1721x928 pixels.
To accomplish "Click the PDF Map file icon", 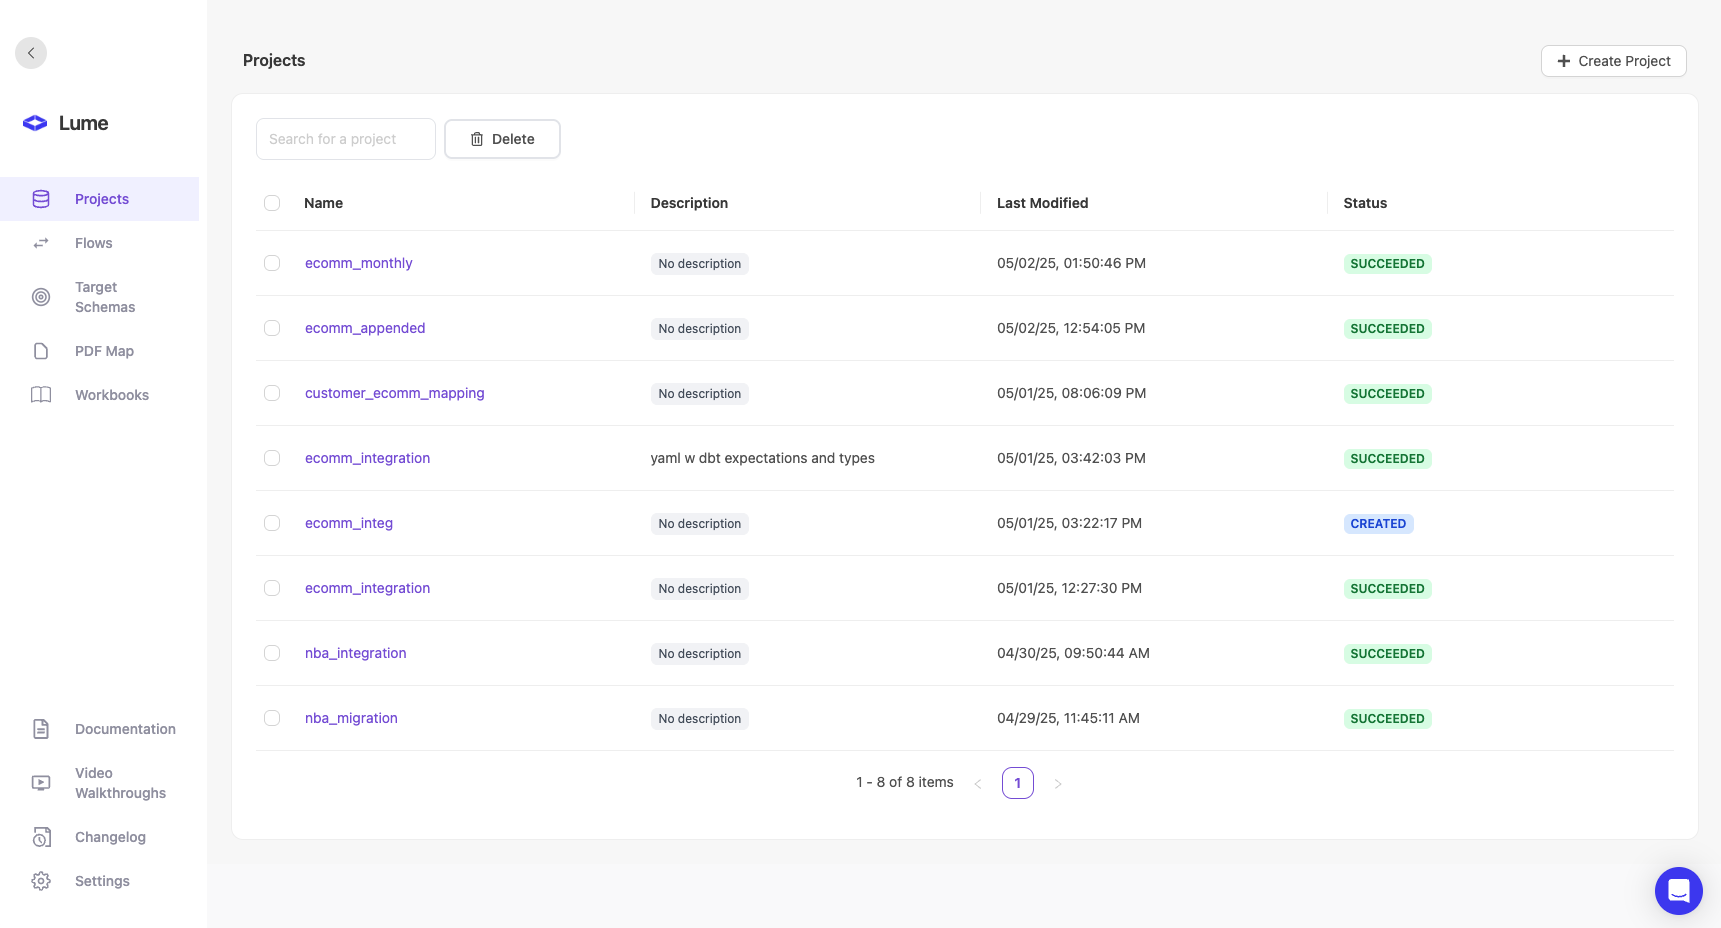I will point(41,351).
